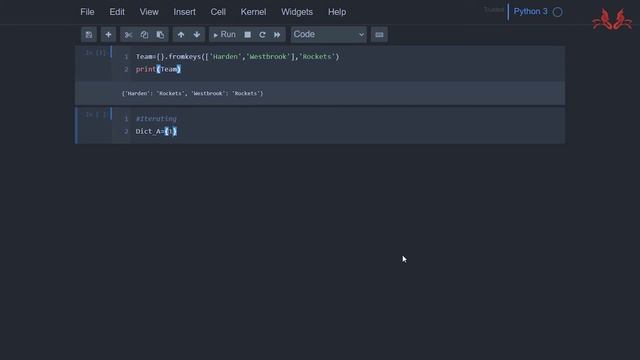Click the Python 3 kernel name
The image size is (640, 360).
coord(530,11)
